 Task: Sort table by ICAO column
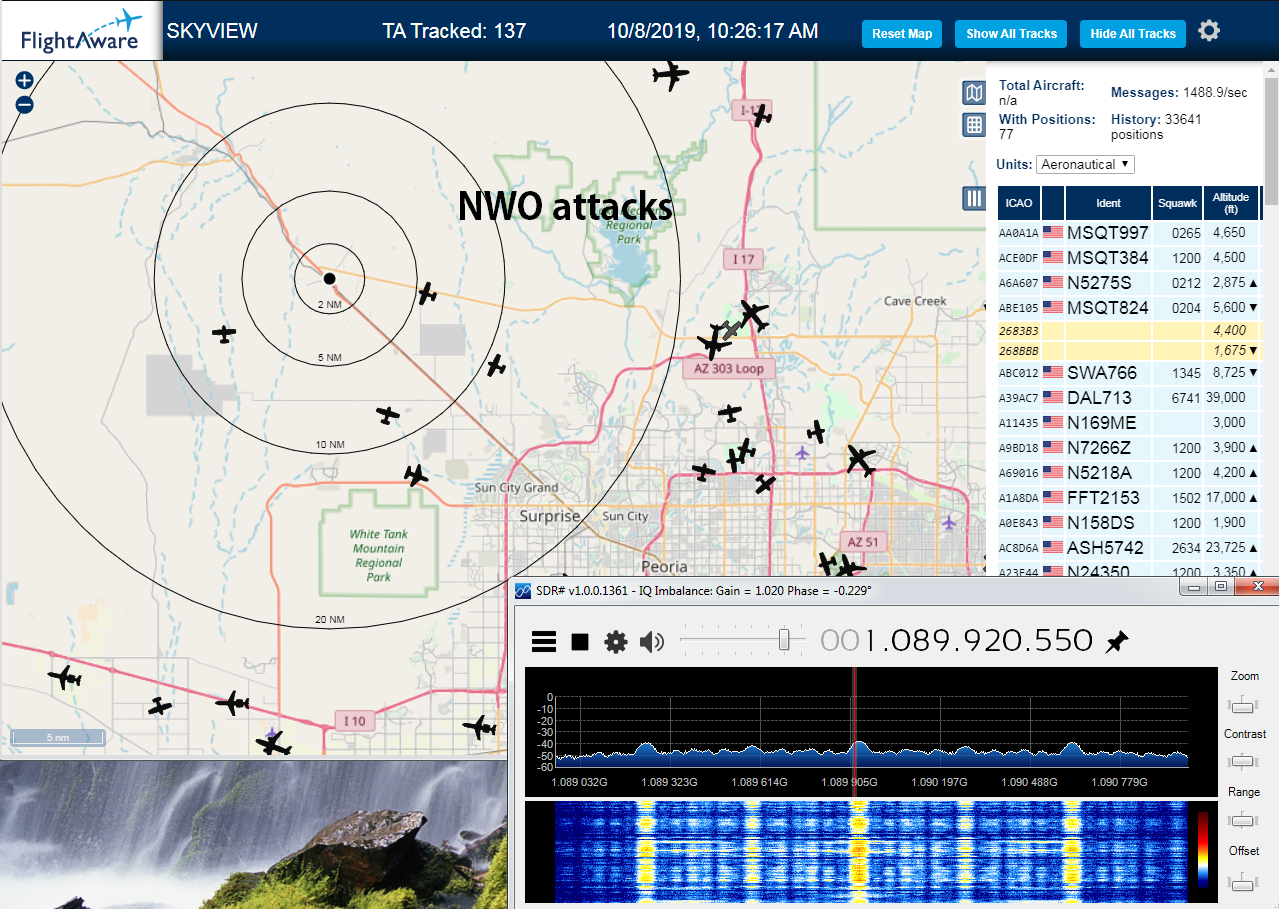tap(1019, 203)
